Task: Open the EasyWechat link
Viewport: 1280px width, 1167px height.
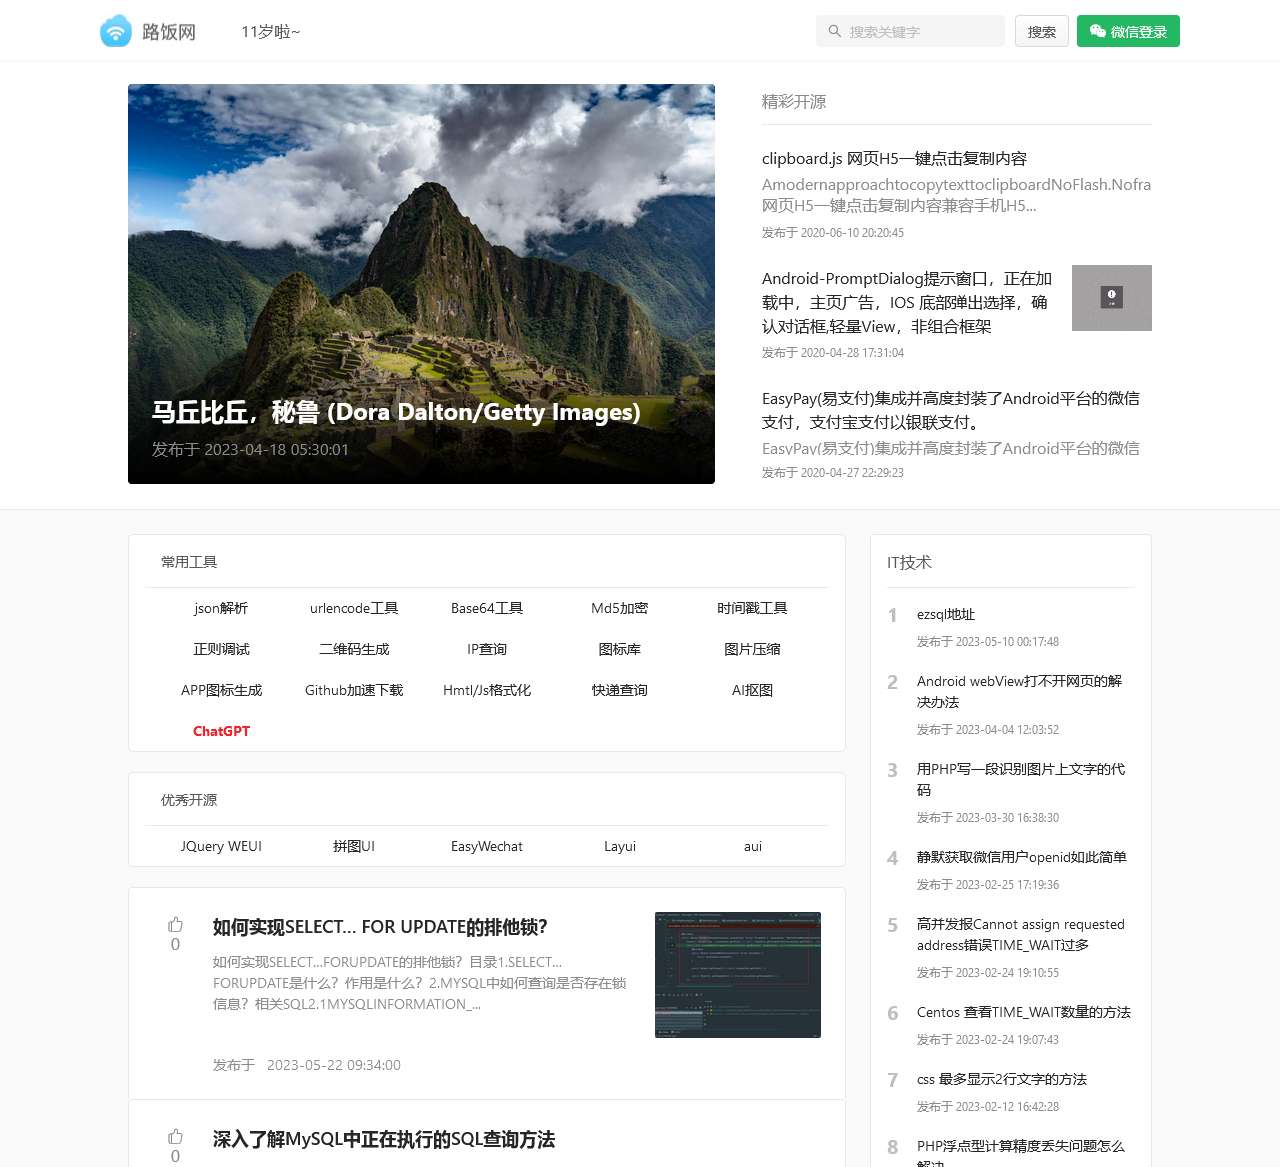Action: (487, 846)
